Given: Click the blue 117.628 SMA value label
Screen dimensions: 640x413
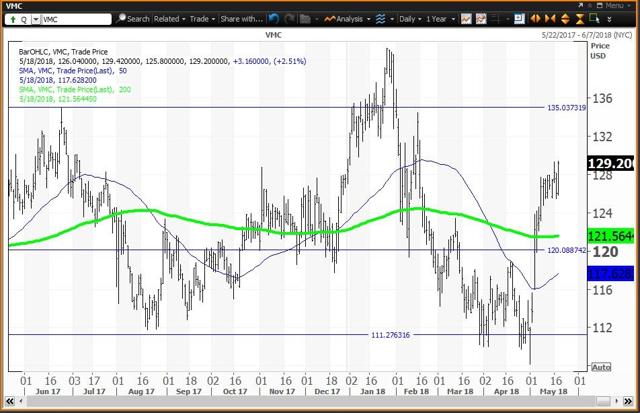Looking at the screenshot, I should point(610,273).
